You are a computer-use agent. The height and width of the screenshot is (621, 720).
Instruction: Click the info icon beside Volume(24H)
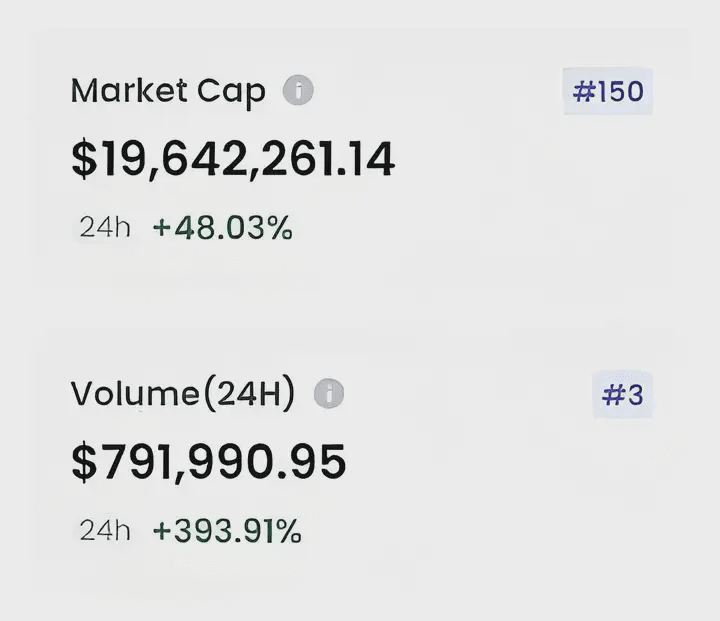329,394
